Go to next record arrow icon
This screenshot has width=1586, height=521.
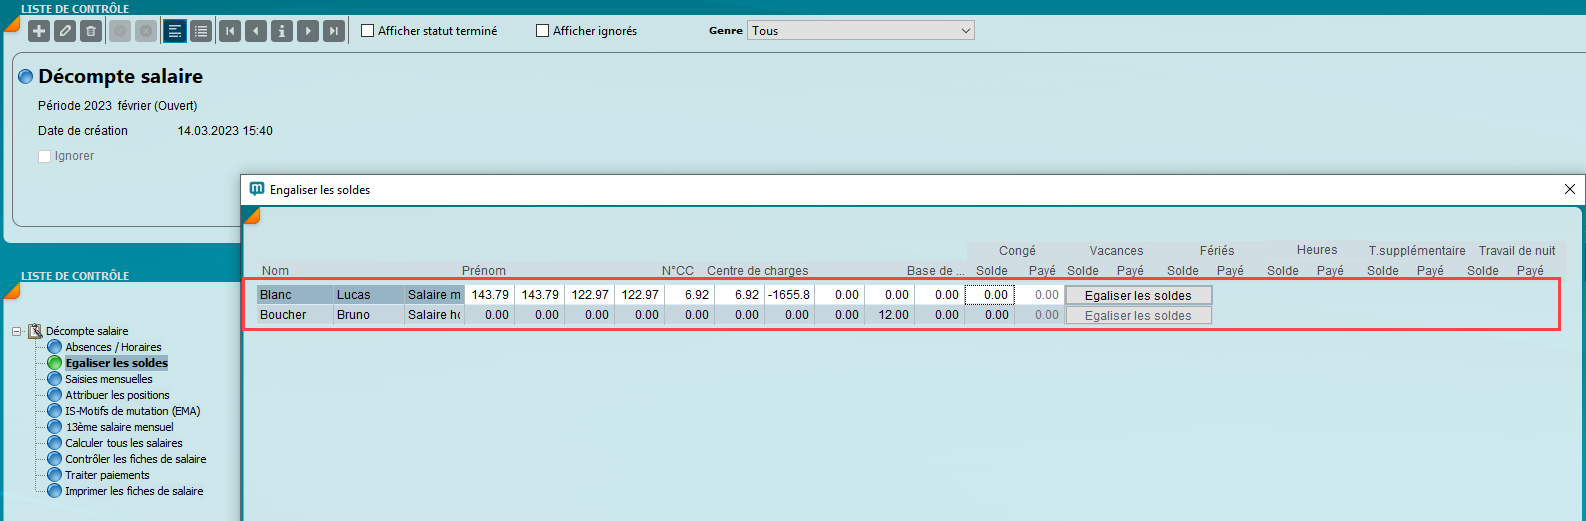[x=308, y=31]
